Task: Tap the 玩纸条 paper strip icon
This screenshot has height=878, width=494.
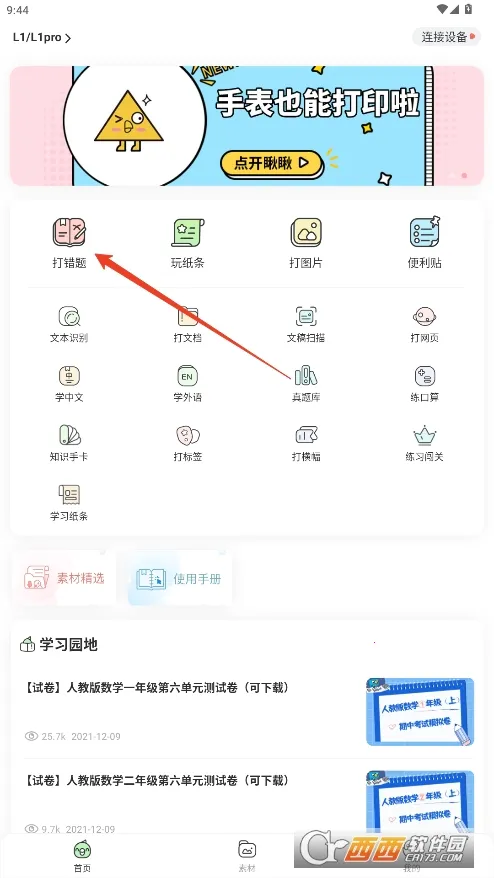Action: click(x=188, y=233)
